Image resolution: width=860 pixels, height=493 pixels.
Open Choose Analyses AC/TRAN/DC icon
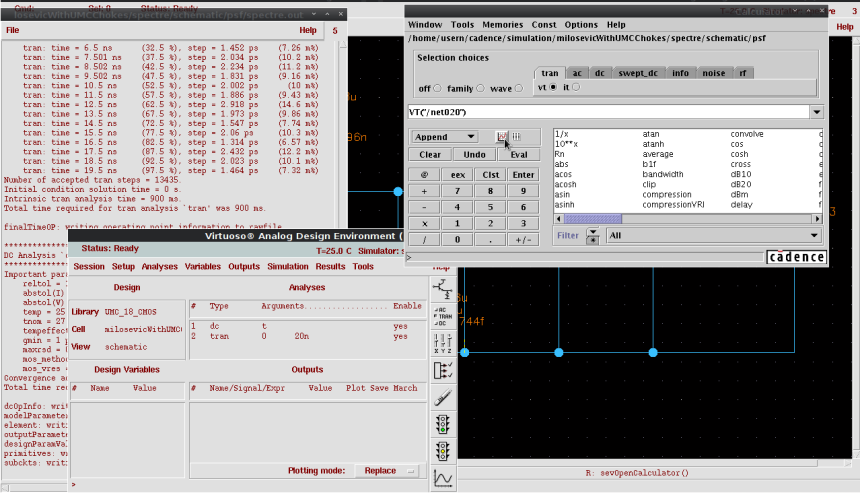point(443,316)
